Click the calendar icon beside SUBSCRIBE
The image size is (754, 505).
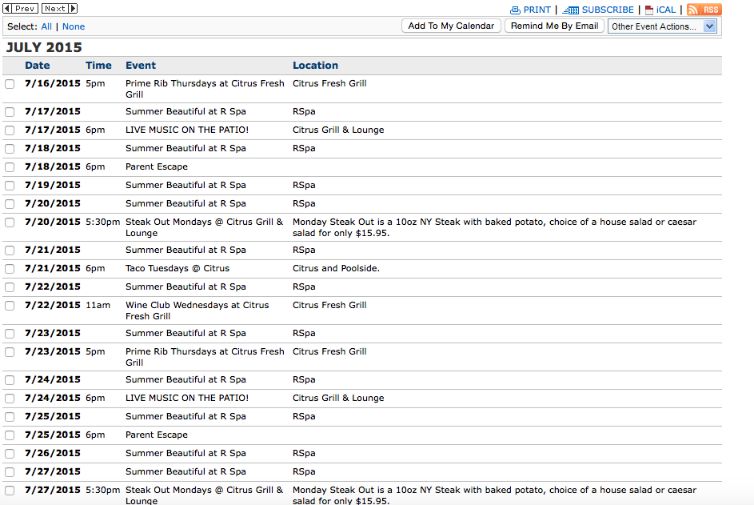point(571,10)
